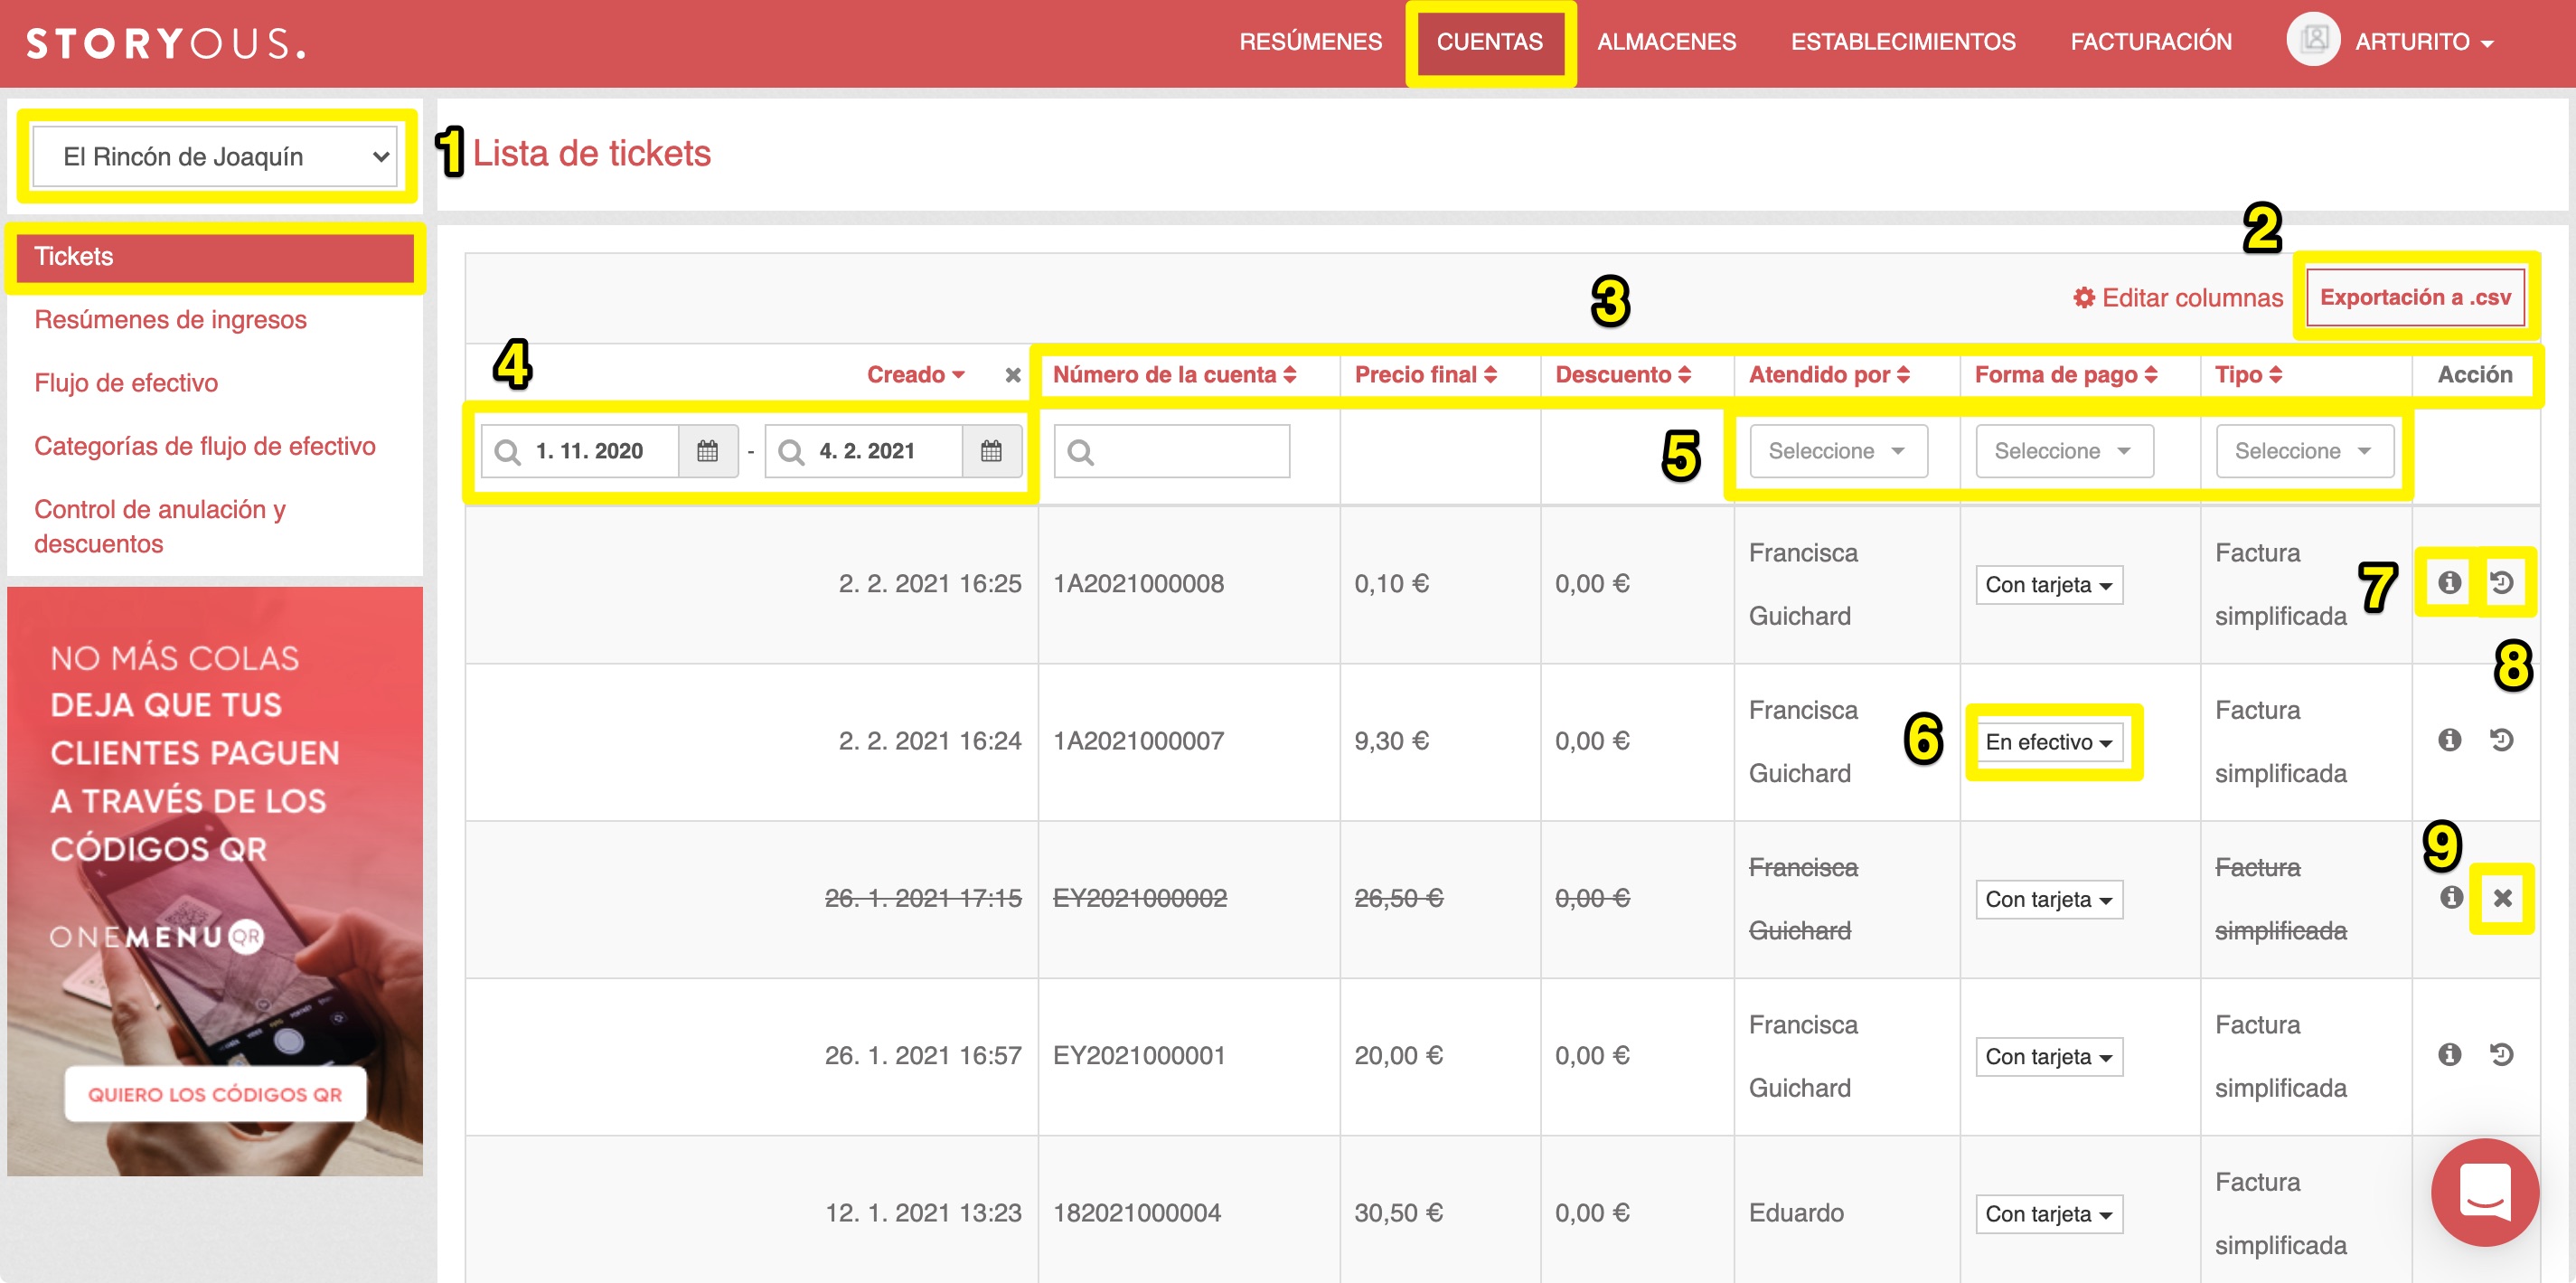Click the date 12. 1. 2021 13:23
This screenshot has width=2576, height=1283.
click(923, 1213)
